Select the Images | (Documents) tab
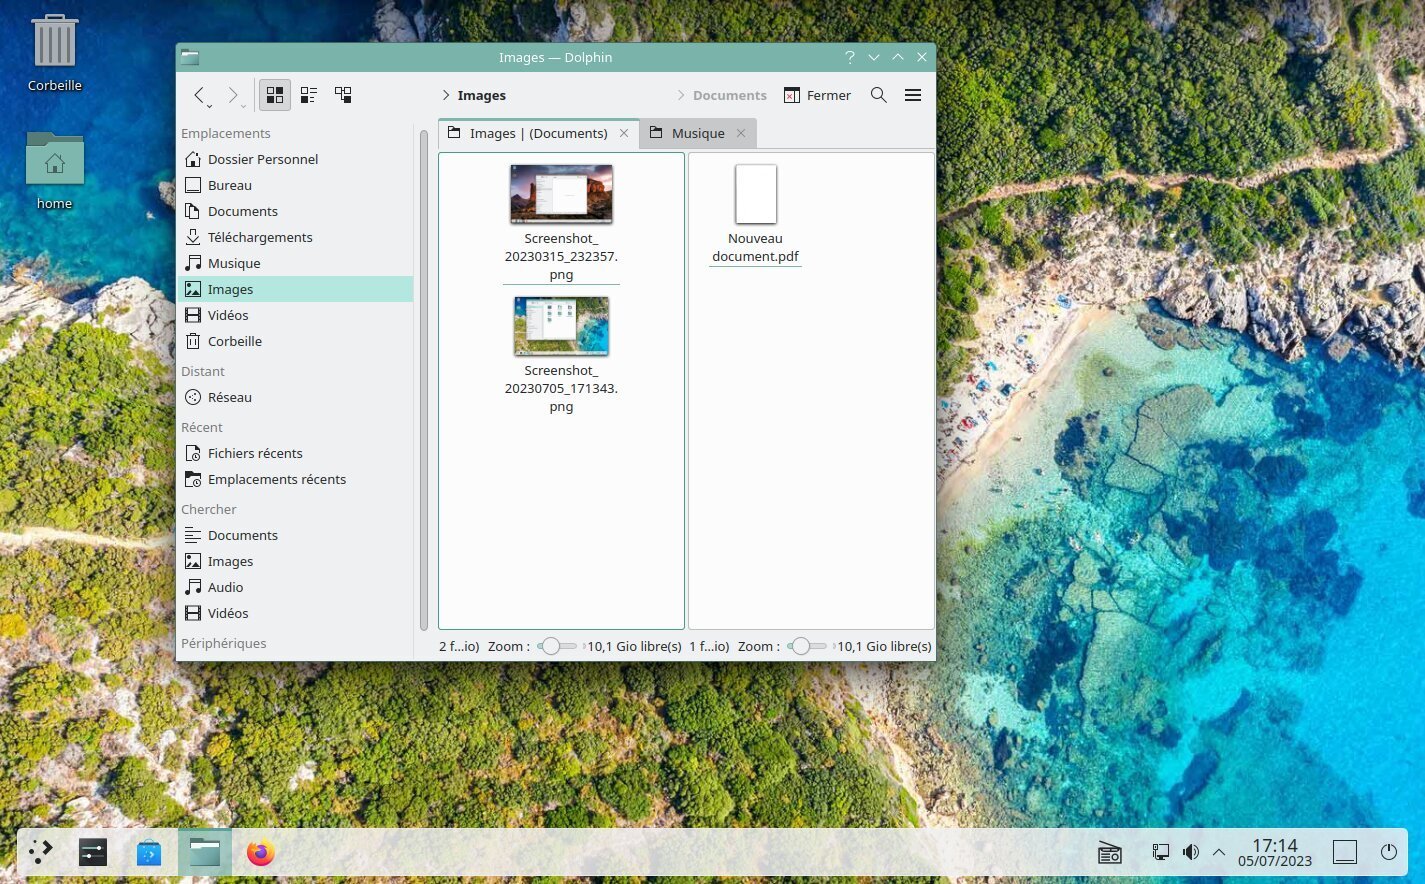This screenshot has height=884, width=1425. tap(538, 133)
